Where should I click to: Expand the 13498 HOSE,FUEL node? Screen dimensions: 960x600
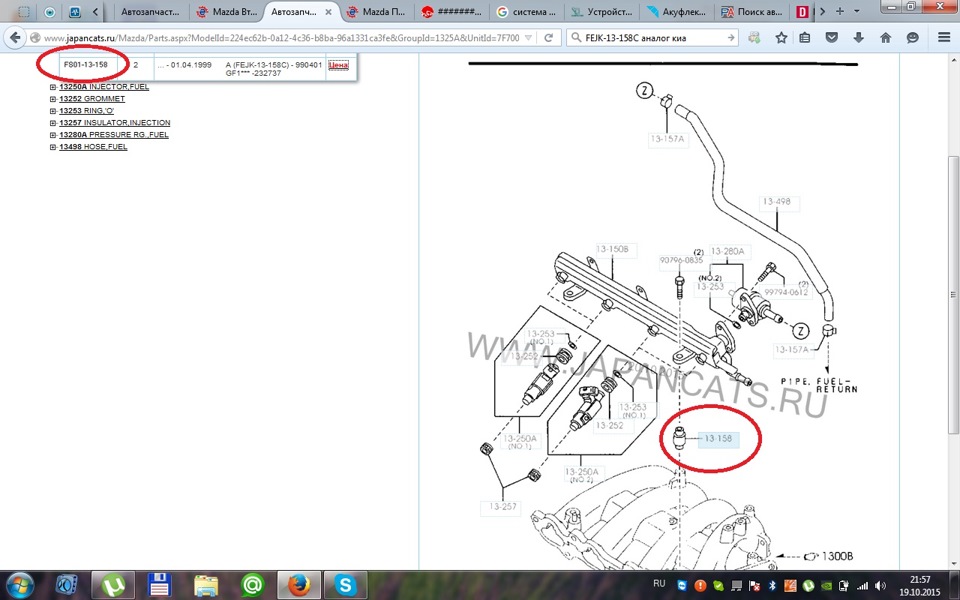tap(53, 147)
